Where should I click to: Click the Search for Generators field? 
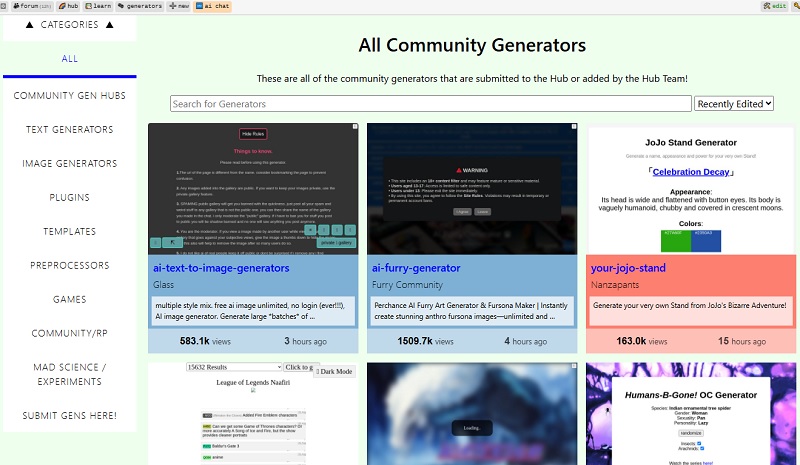(430, 103)
